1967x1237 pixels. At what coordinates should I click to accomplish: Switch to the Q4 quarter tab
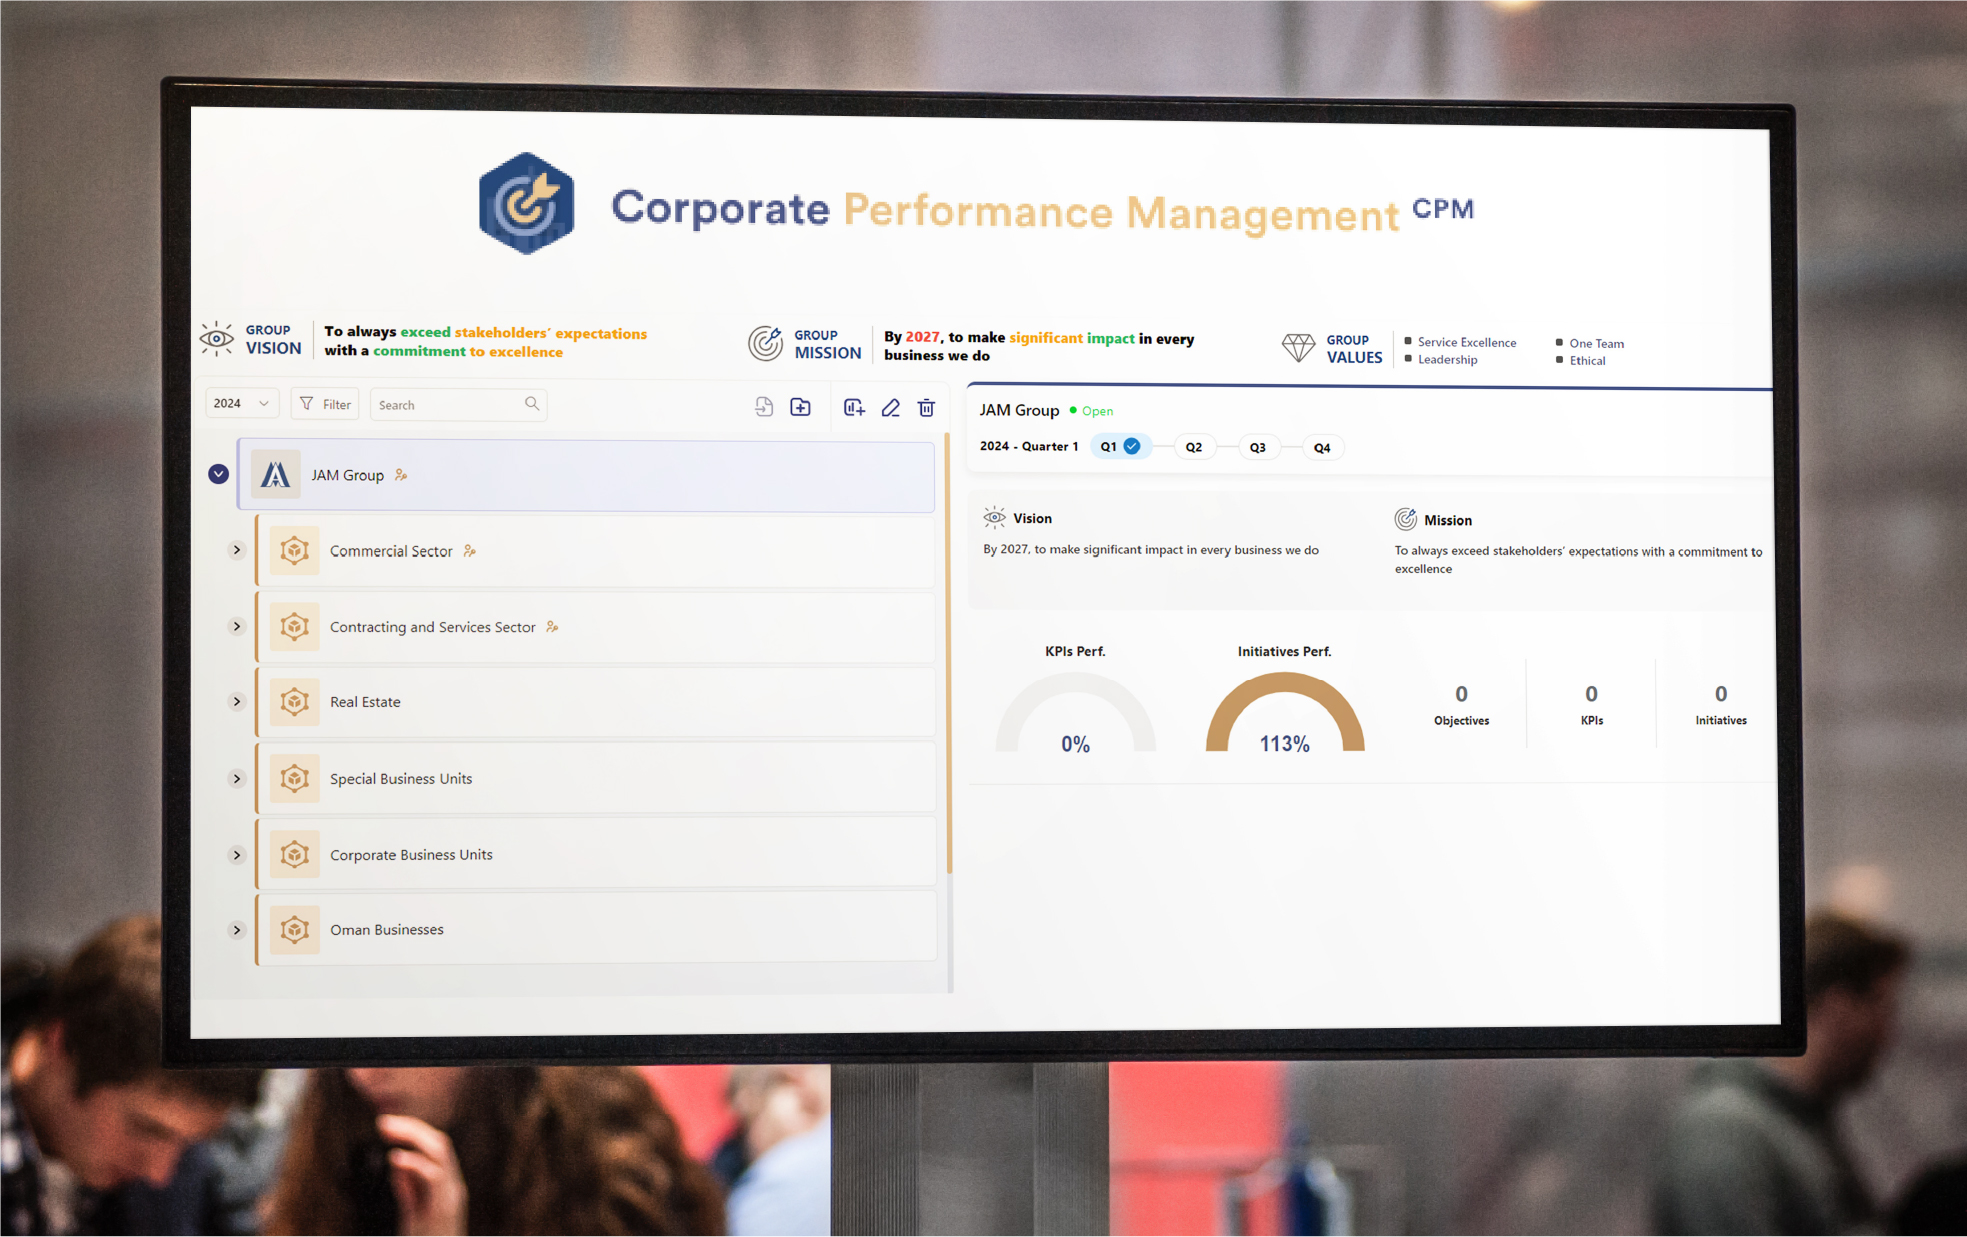(x=1322, y=448)
